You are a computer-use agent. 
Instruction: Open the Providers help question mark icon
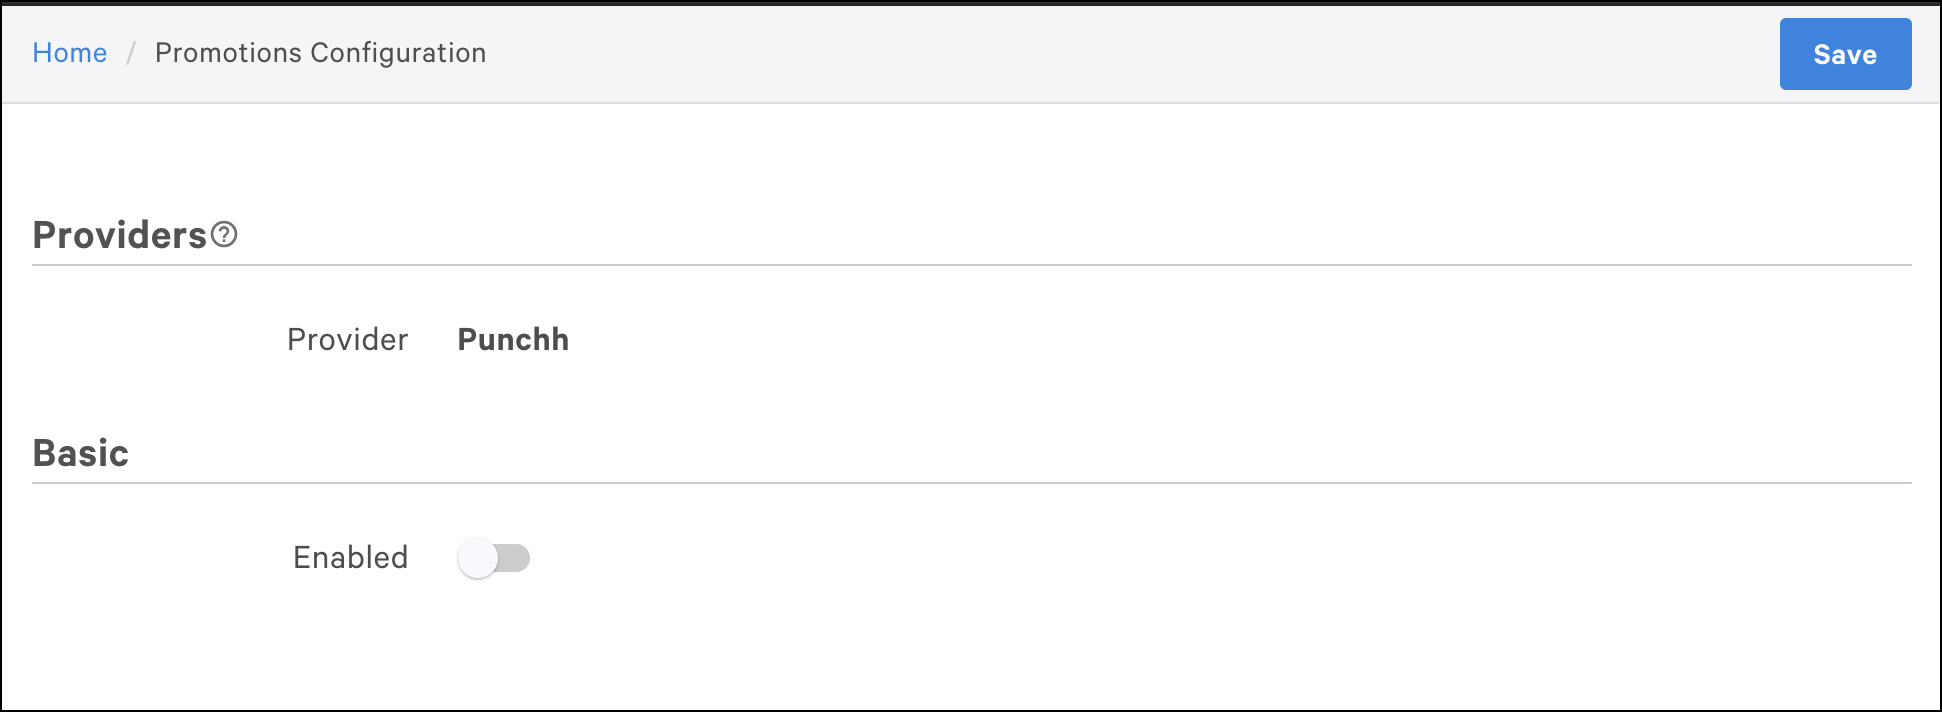[225, 235]
